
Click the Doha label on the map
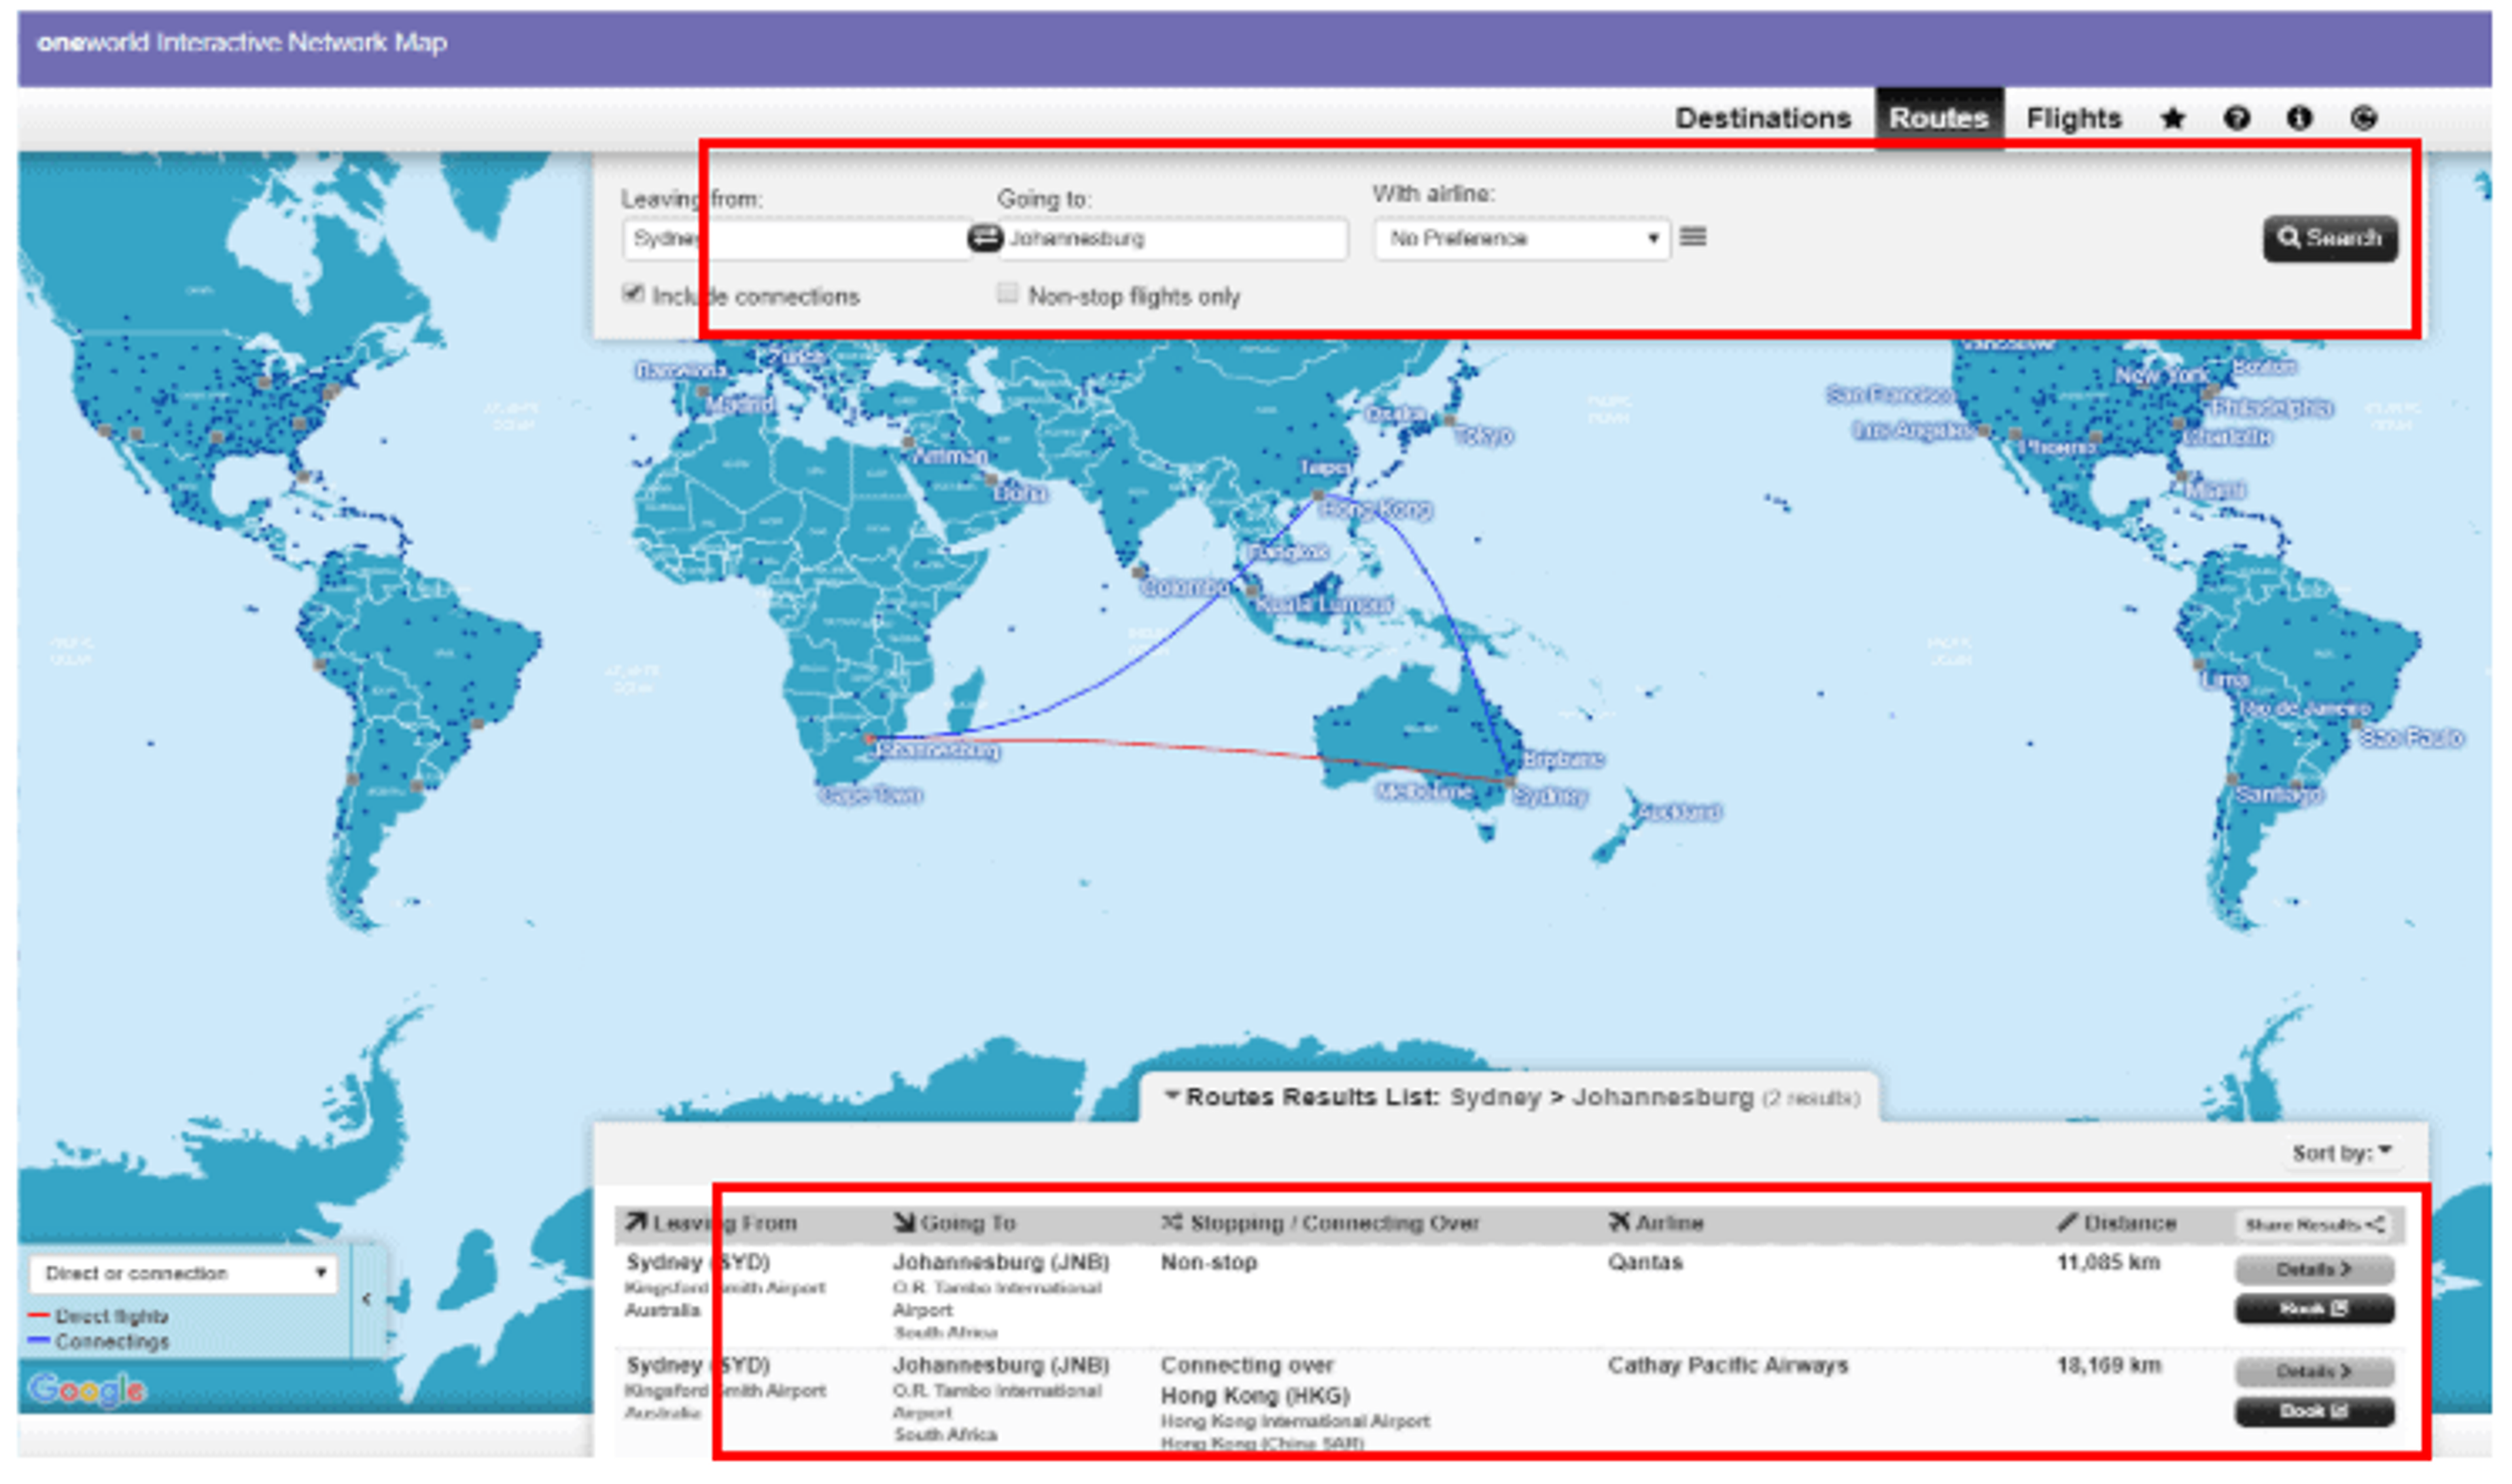(x=1020, y=493)
